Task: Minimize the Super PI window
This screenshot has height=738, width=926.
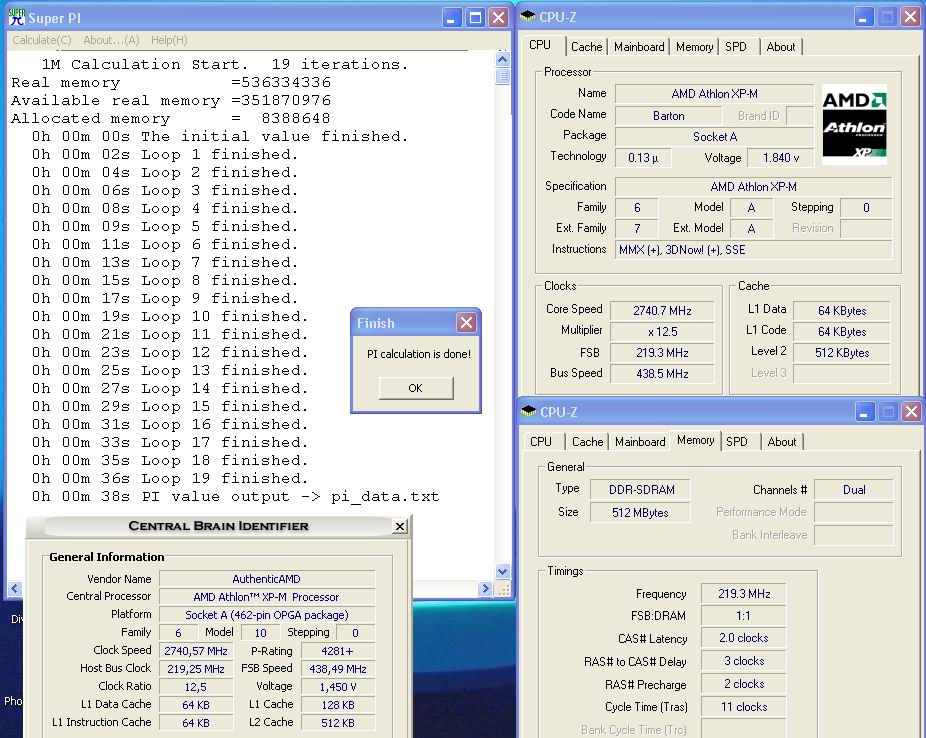Action: 451,18
